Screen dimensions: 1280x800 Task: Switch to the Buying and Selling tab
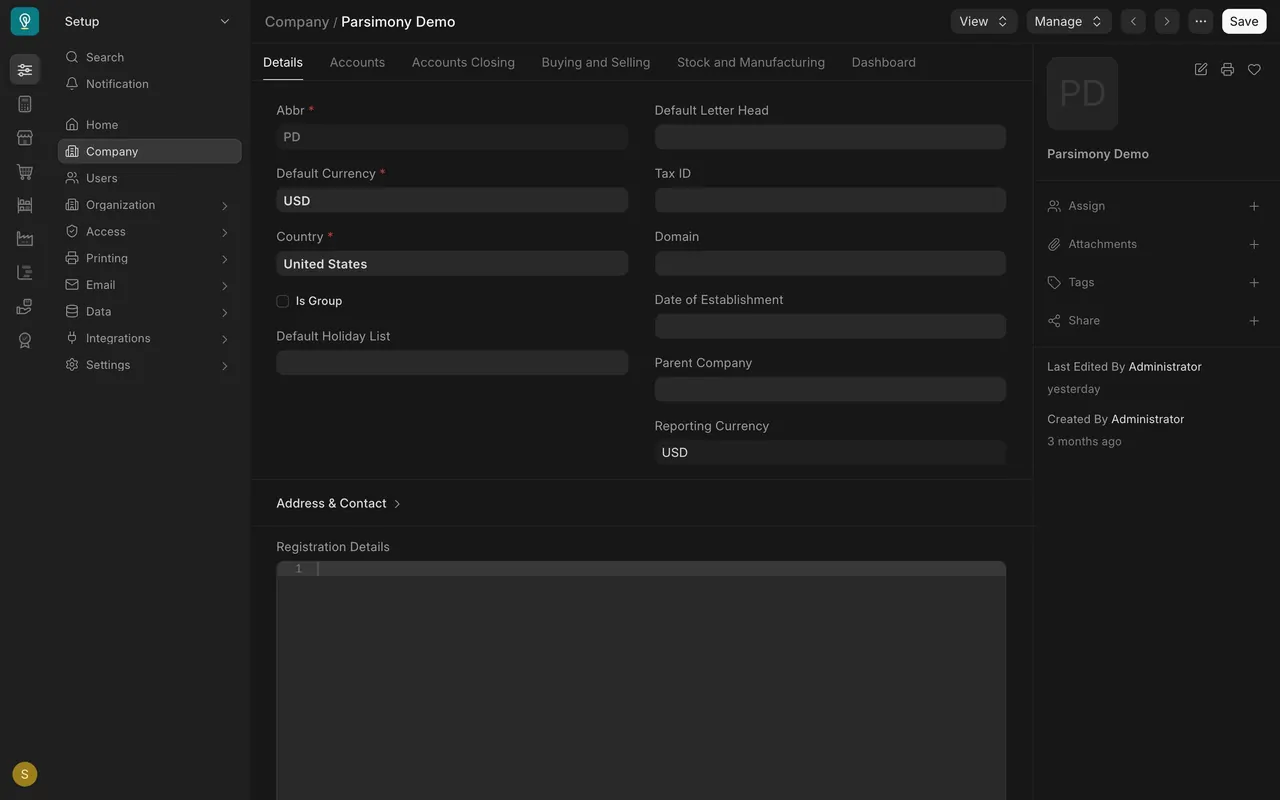coord(596,62)
